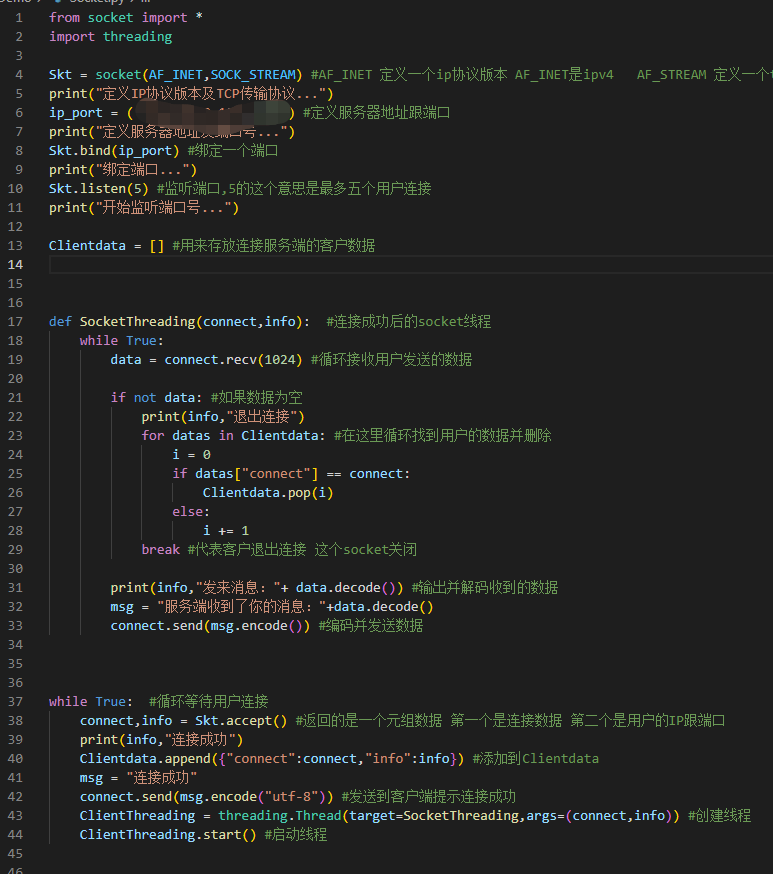Click print("绑定端口...") on line 9
Screen dimensions: 773x874
pos(123,169)
